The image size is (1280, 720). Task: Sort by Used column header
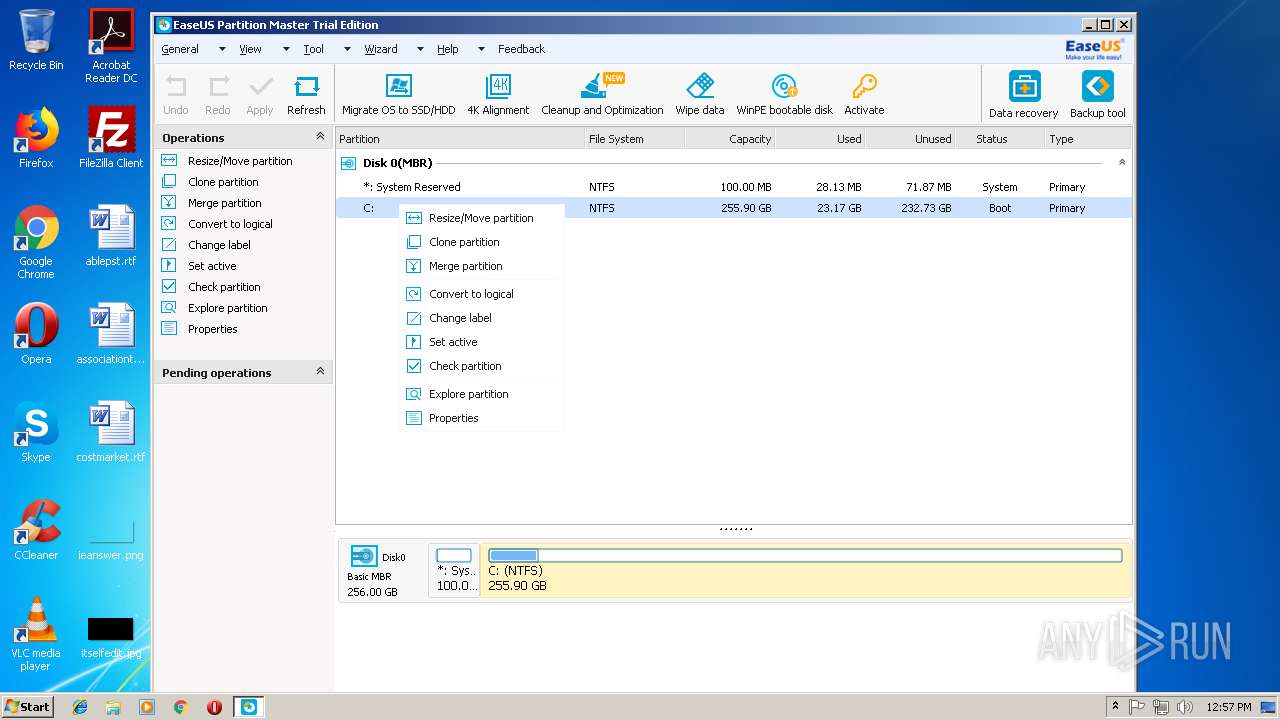[821, 139]
